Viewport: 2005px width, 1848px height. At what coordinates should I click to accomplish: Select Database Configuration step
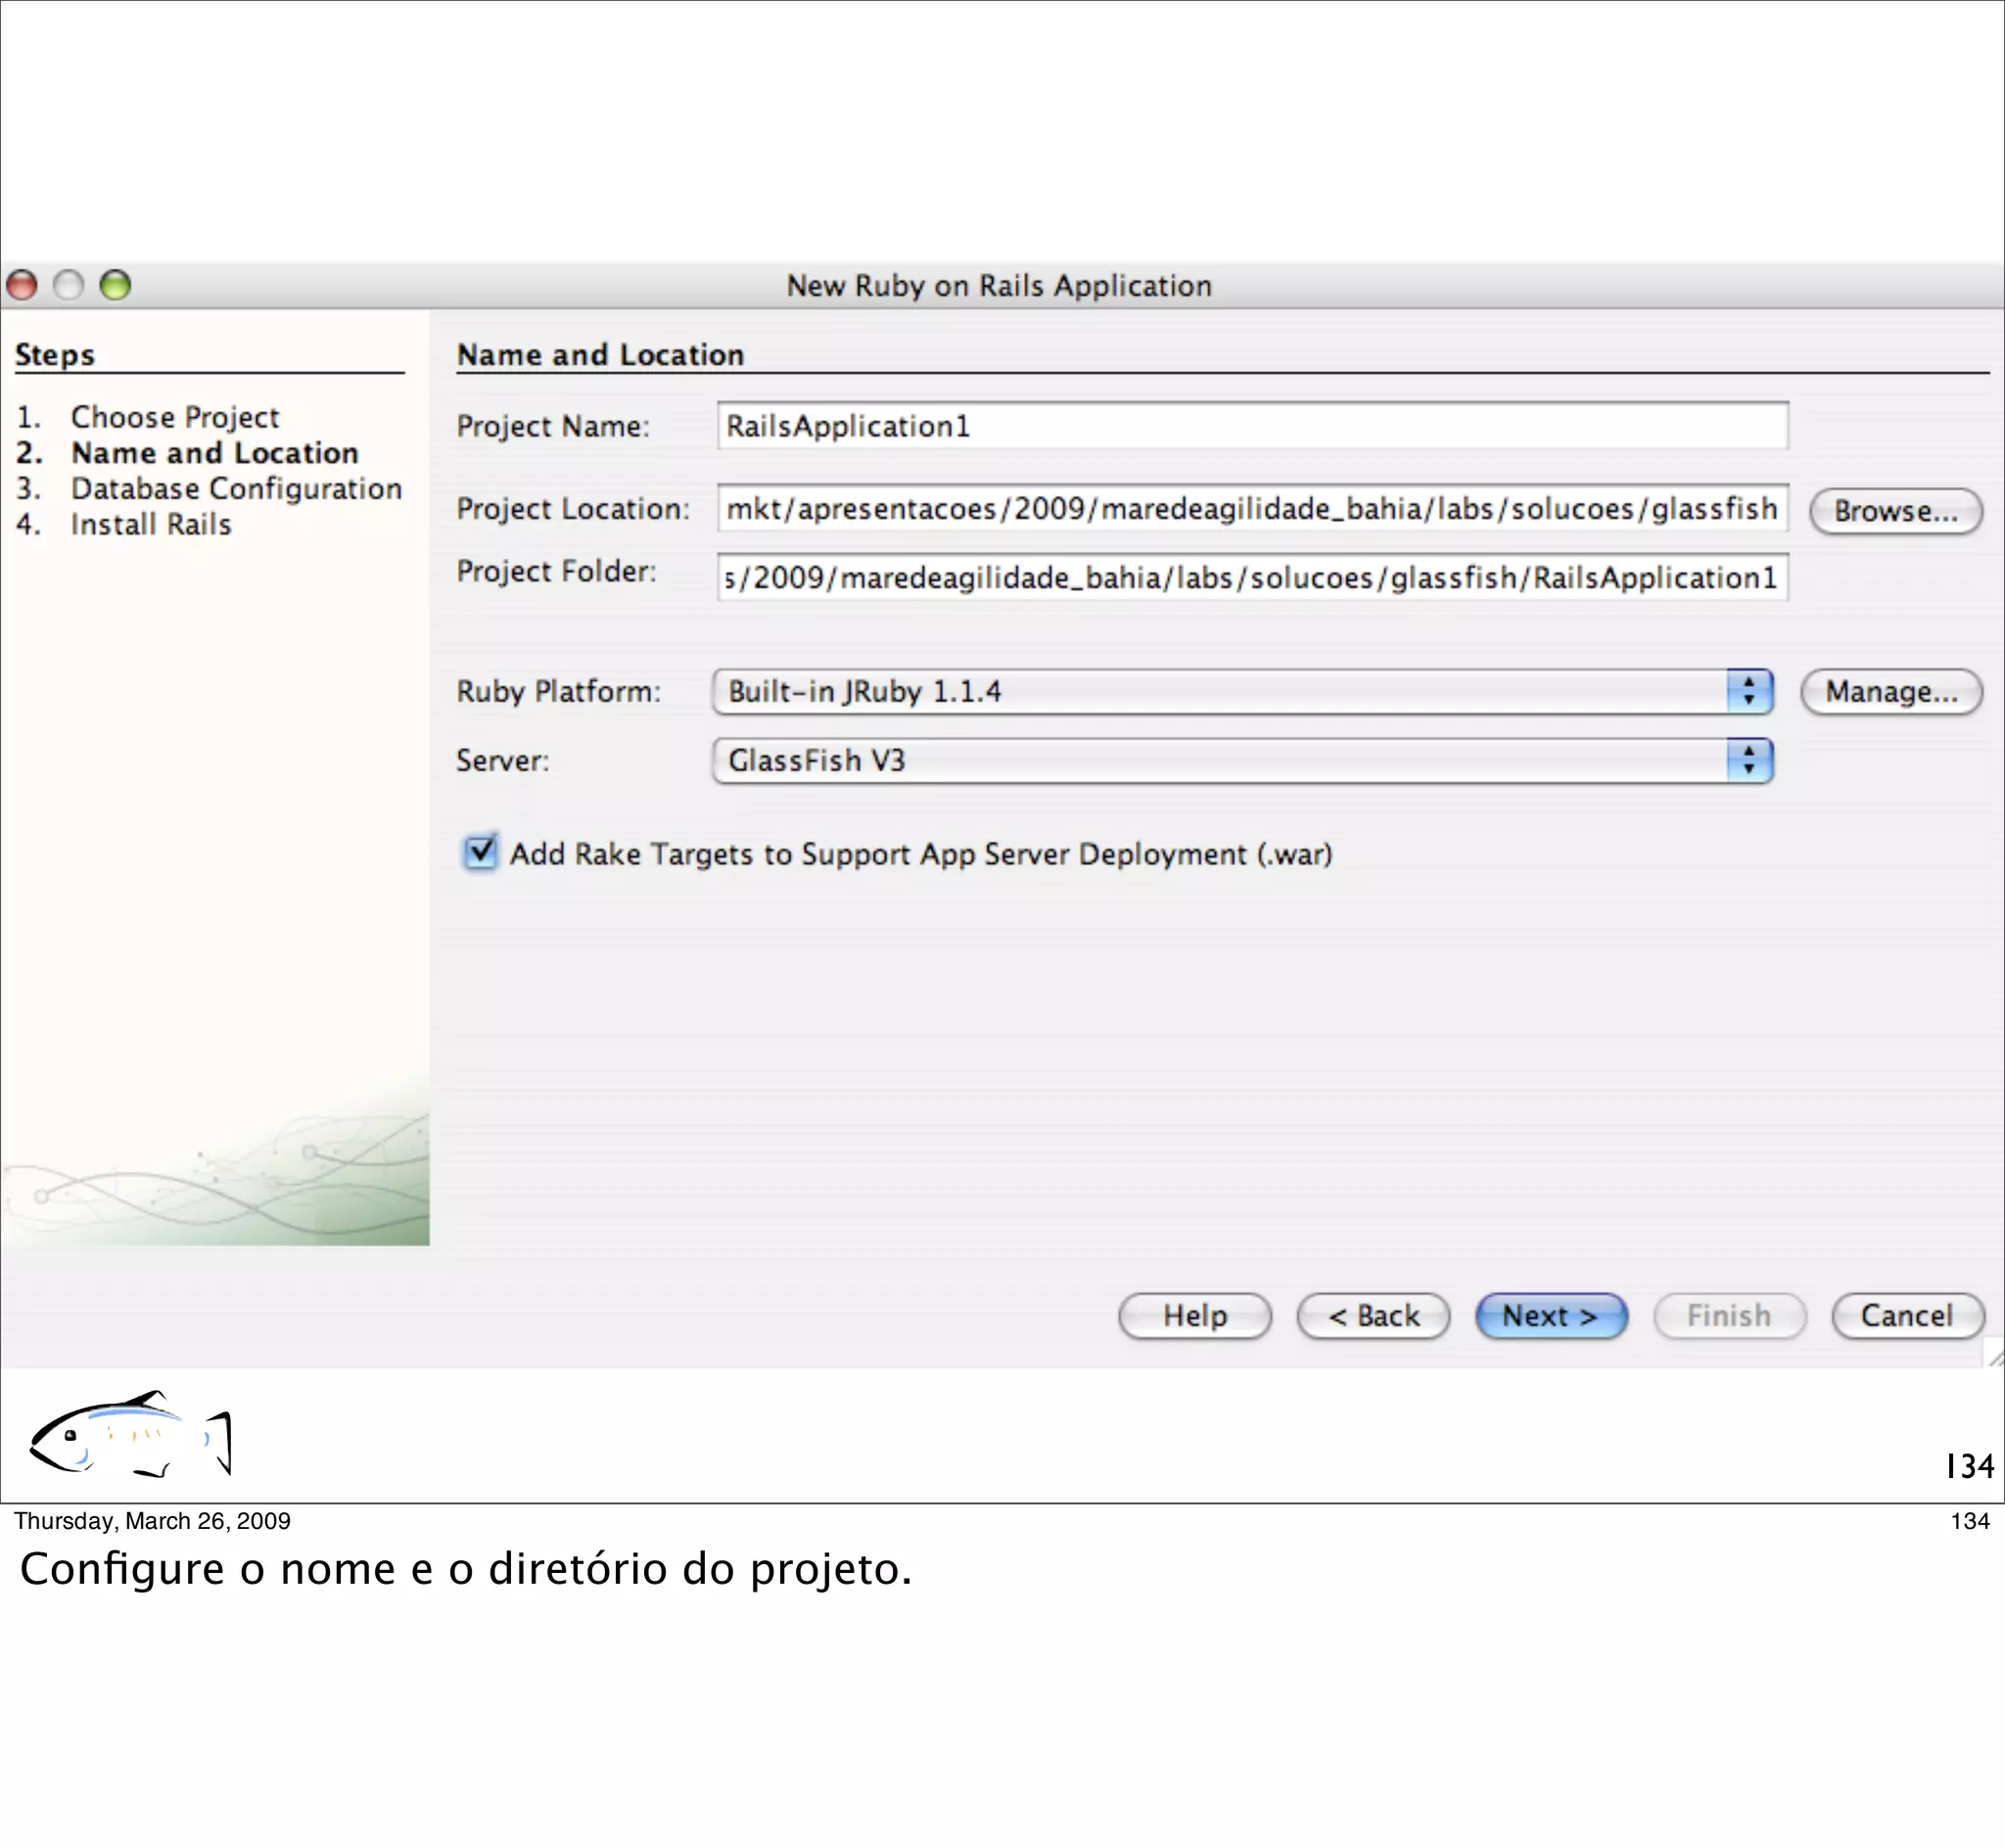coord(236,489)
